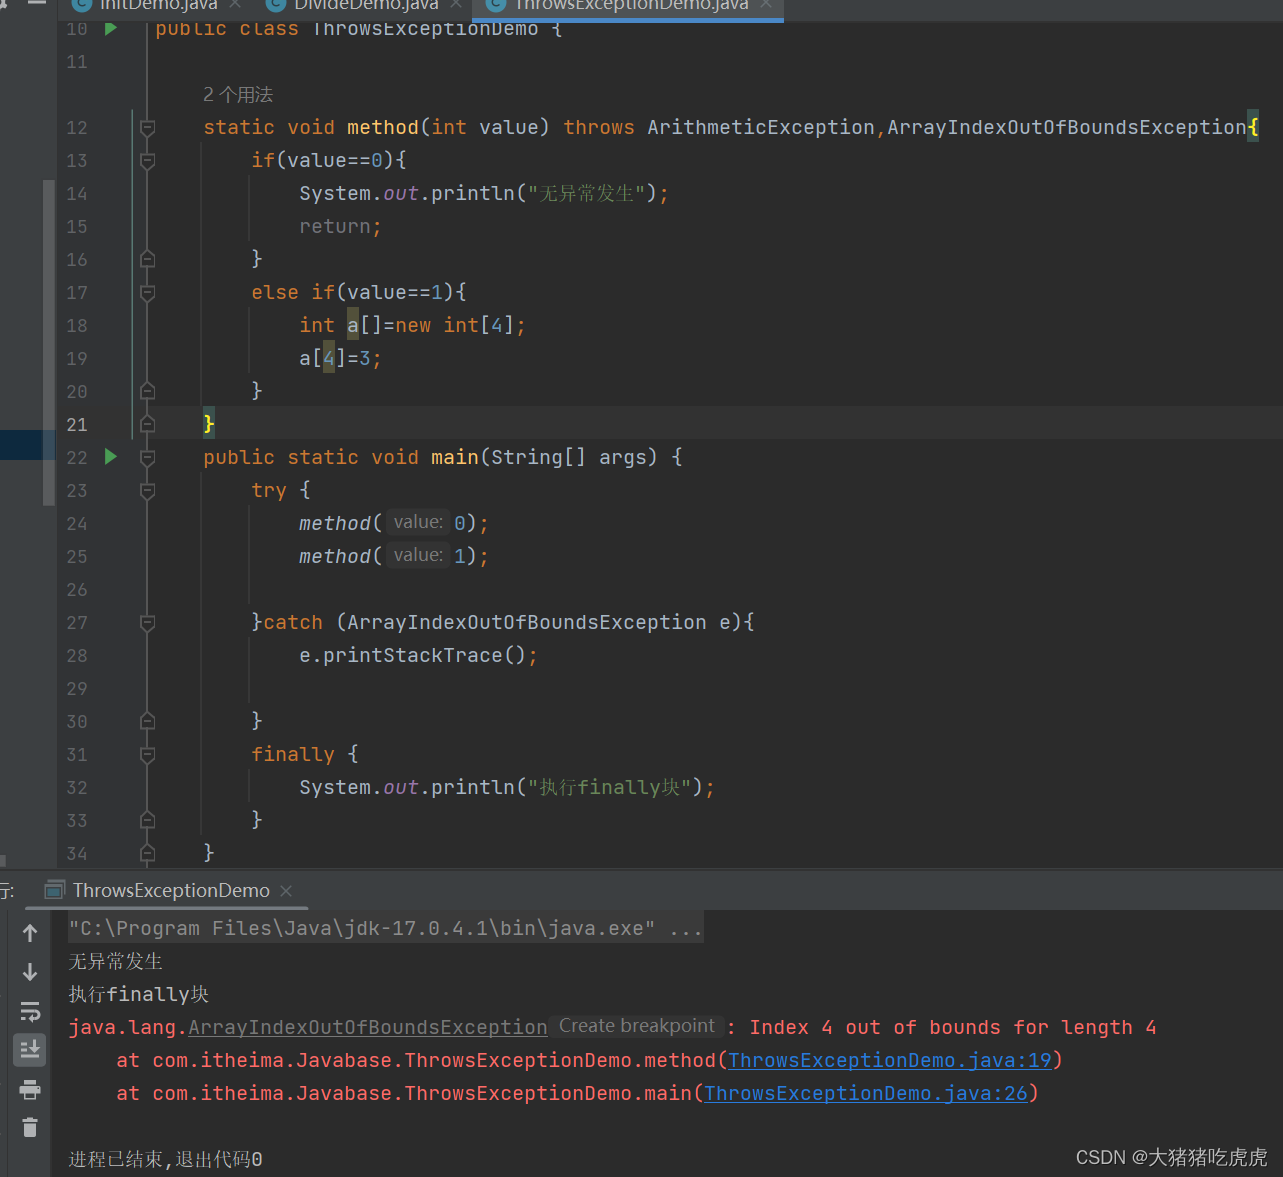The height and width of the screenshot is (1177, 1283).
Task: Toggle scroll to end in Run console
Action: (x=30, y=1049)
